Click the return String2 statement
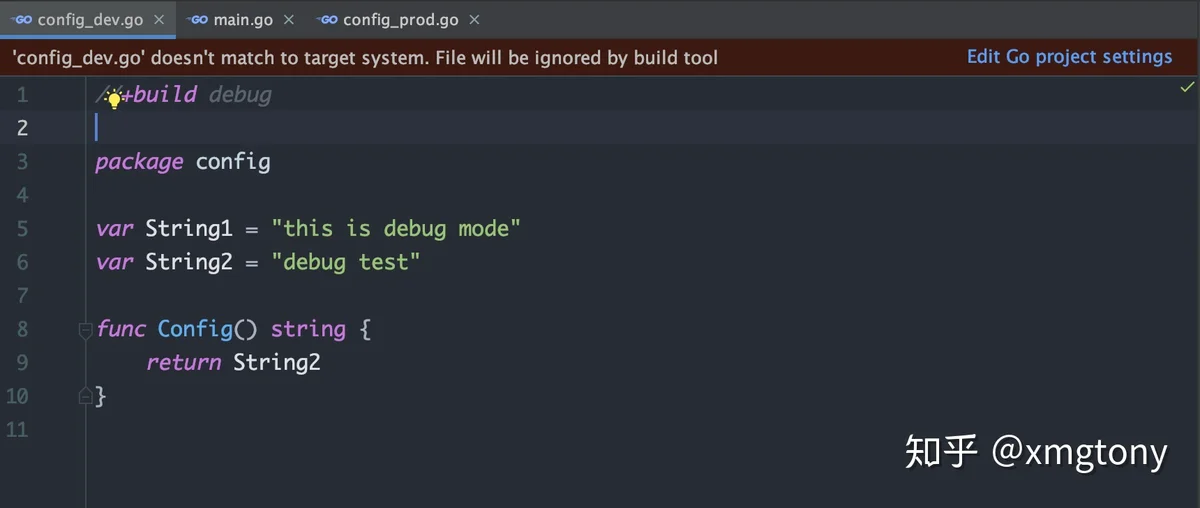 (233, 362)
